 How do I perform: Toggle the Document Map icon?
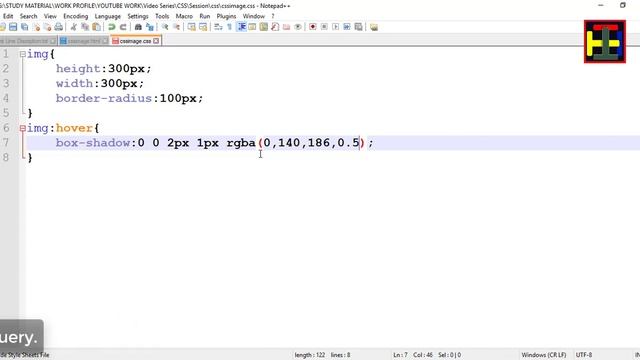pyautogui.click(x=264, y=27)
